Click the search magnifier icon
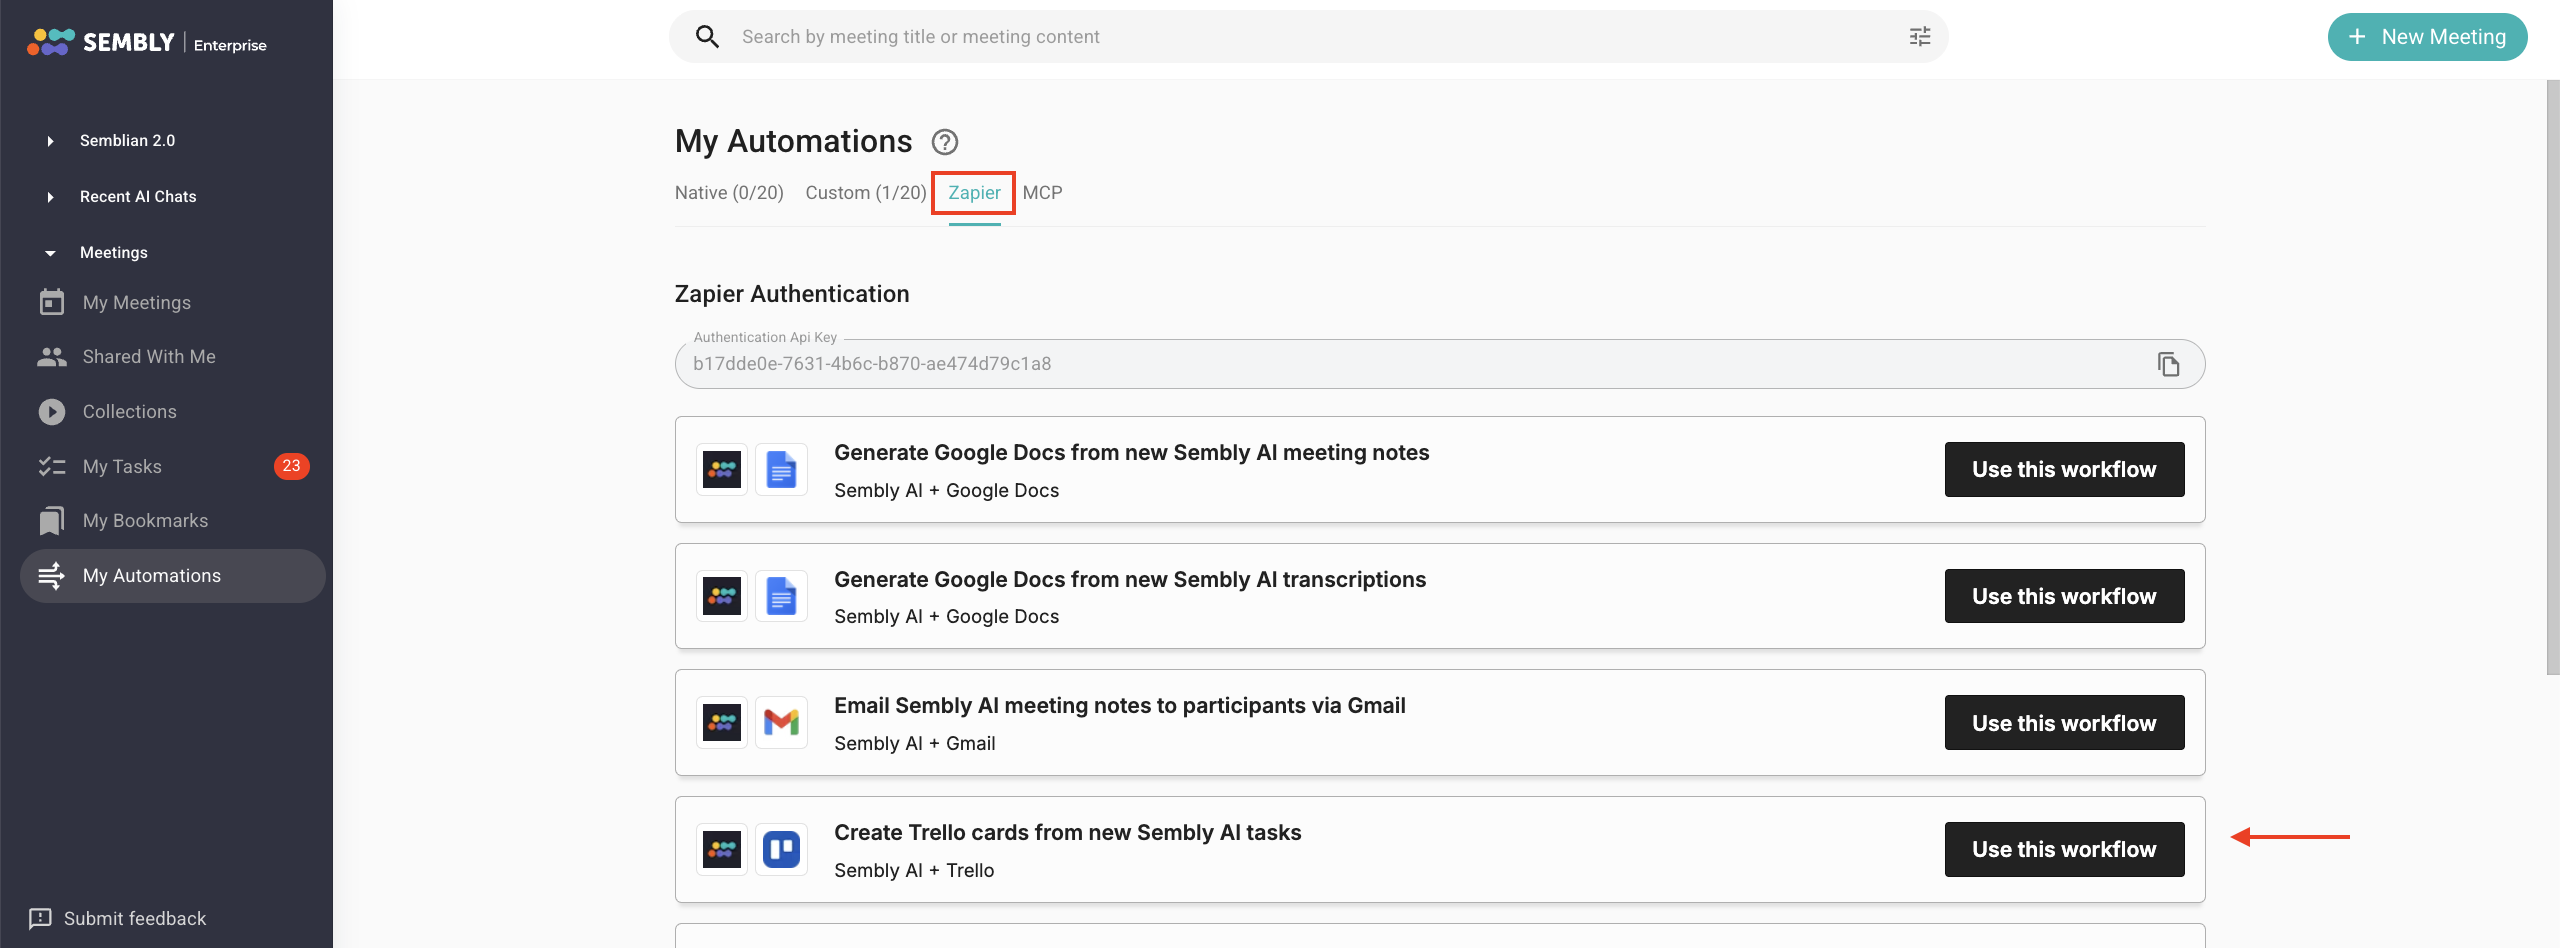The image size is (2560, 948). (707, 37)
